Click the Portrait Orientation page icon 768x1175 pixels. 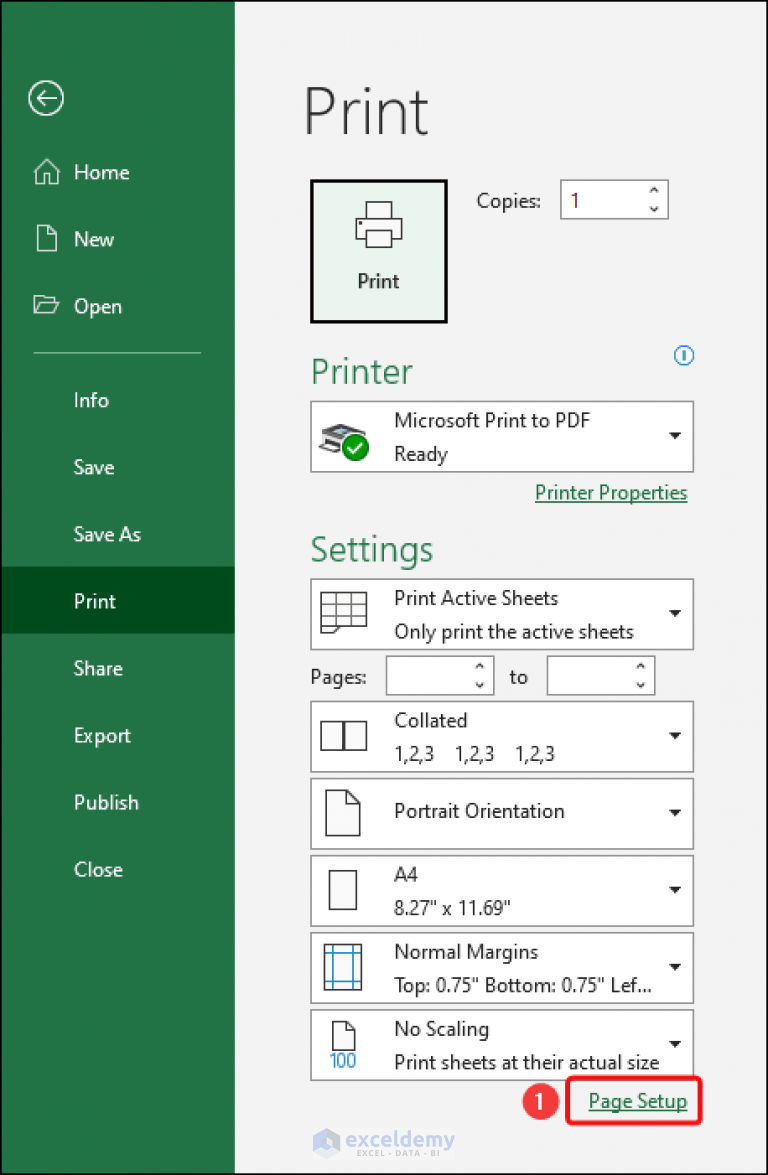[x=342, y=813]
